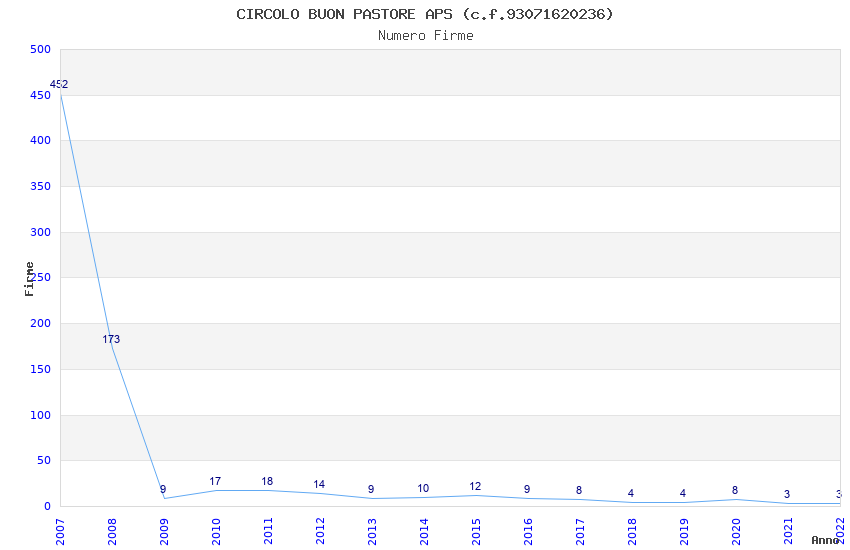Select the 173 data label at 2008
850x550 pixels.
(x=111, y=339)
